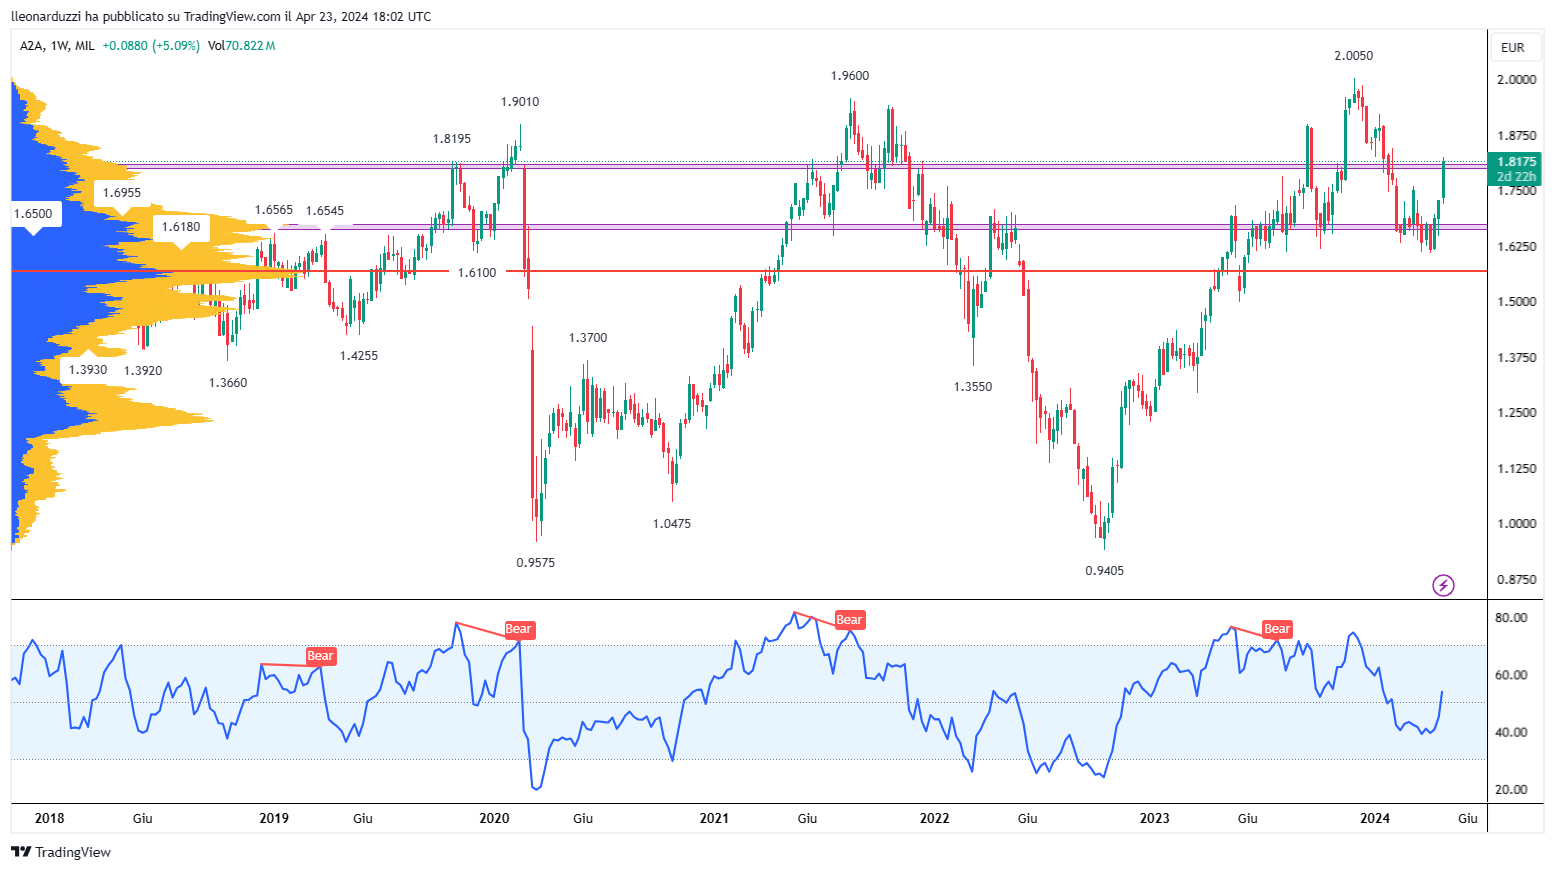The width and height of the screenshot is (1555, 870).
Task: Click the 0.9575 low price label
Action: point(536,563)
